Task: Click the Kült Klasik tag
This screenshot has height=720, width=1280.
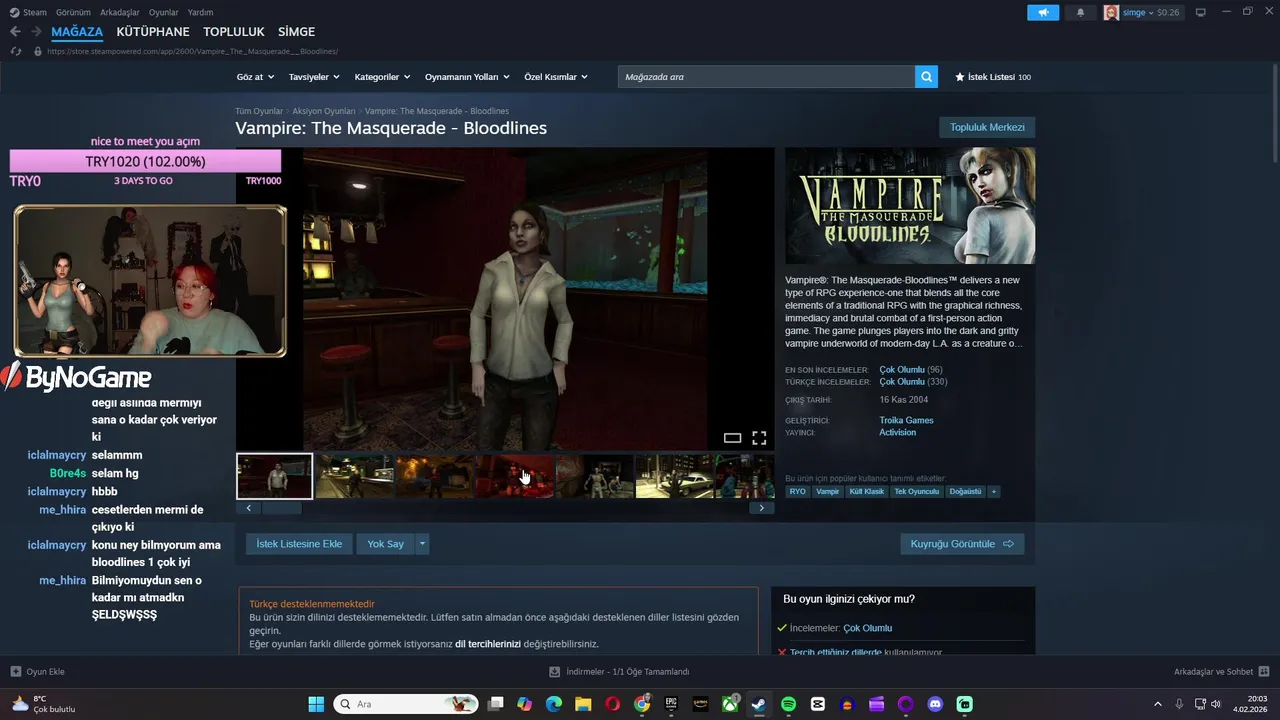Action: (867, 492)
